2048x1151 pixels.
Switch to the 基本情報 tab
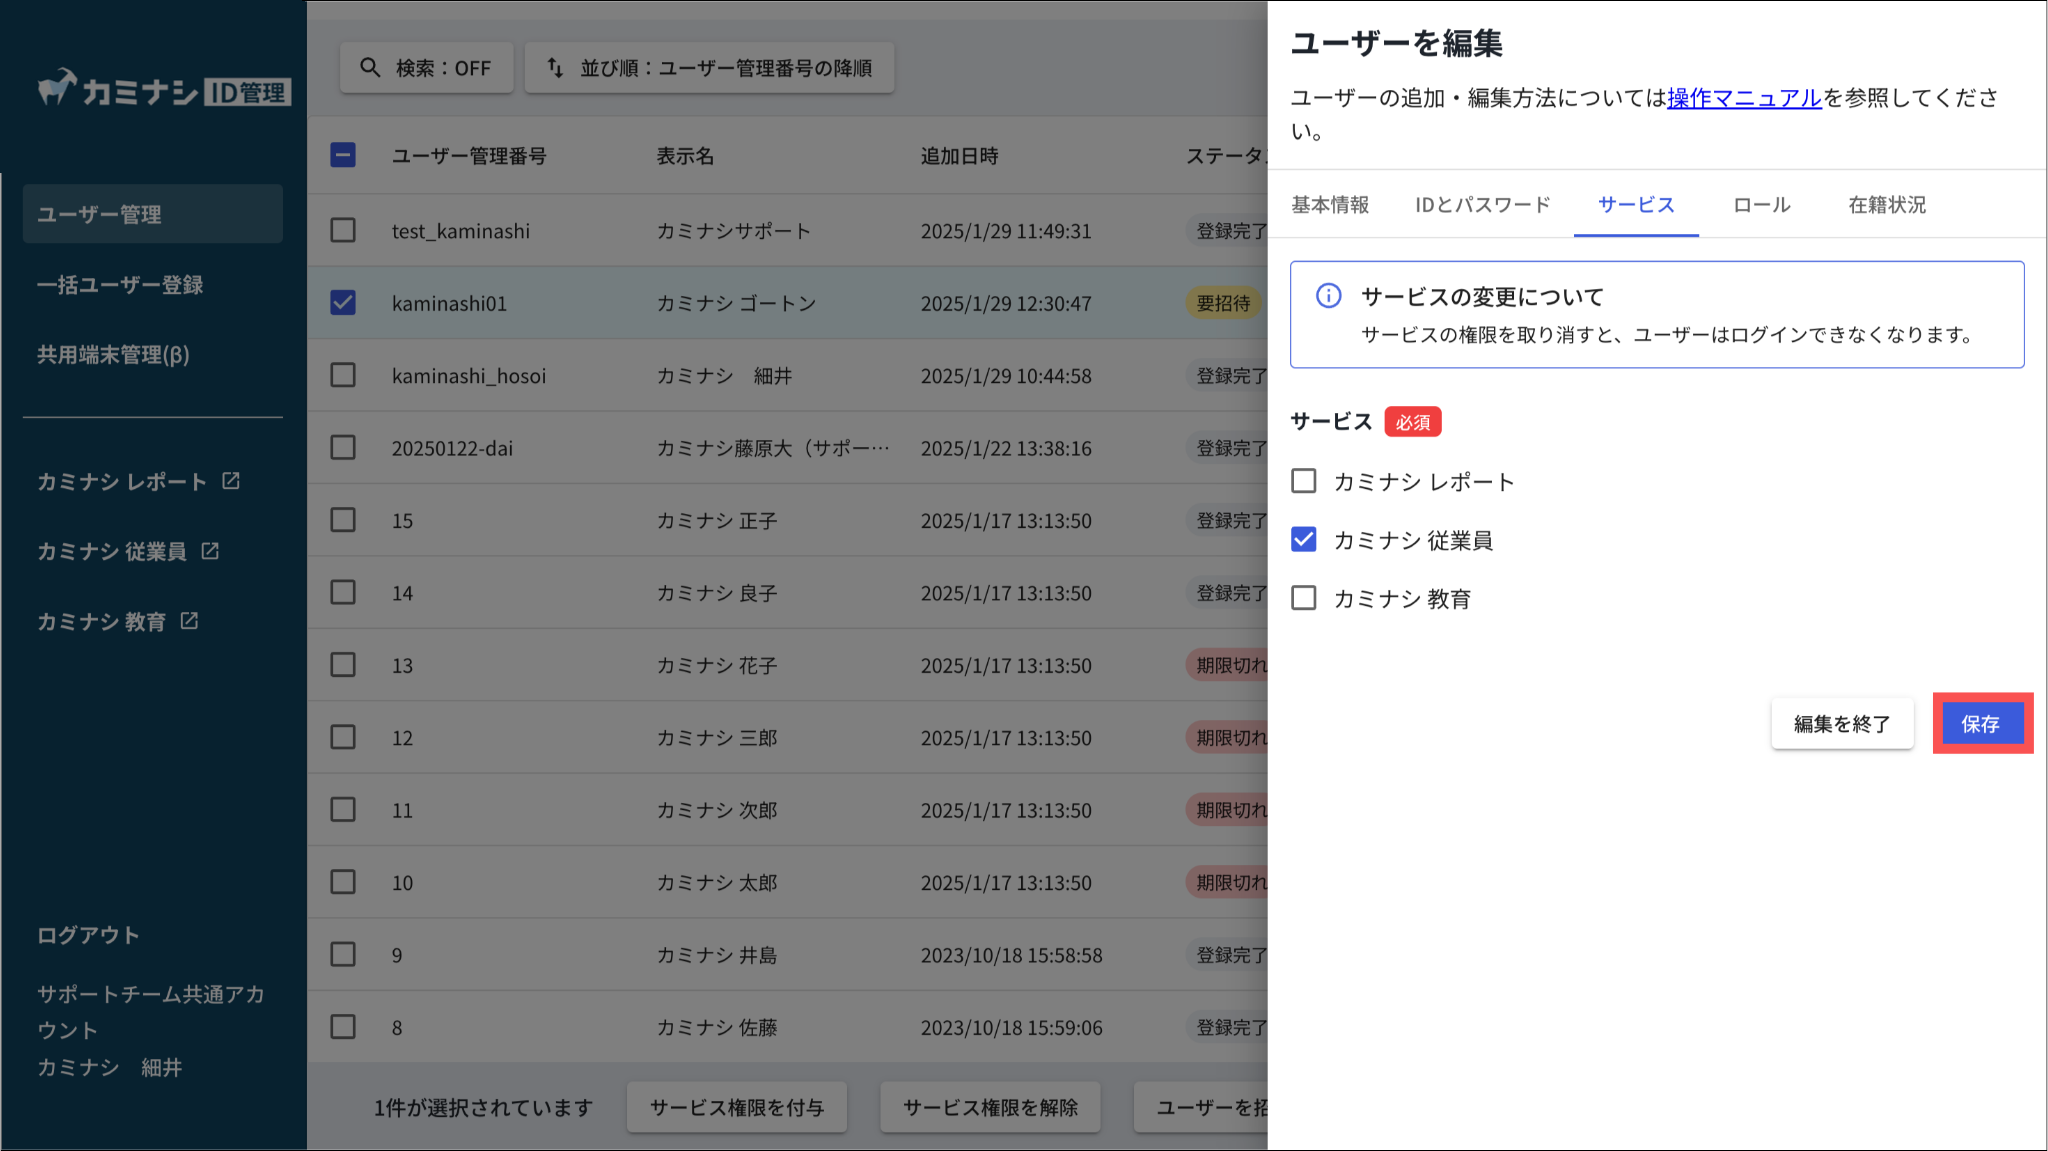(1330, 205)
